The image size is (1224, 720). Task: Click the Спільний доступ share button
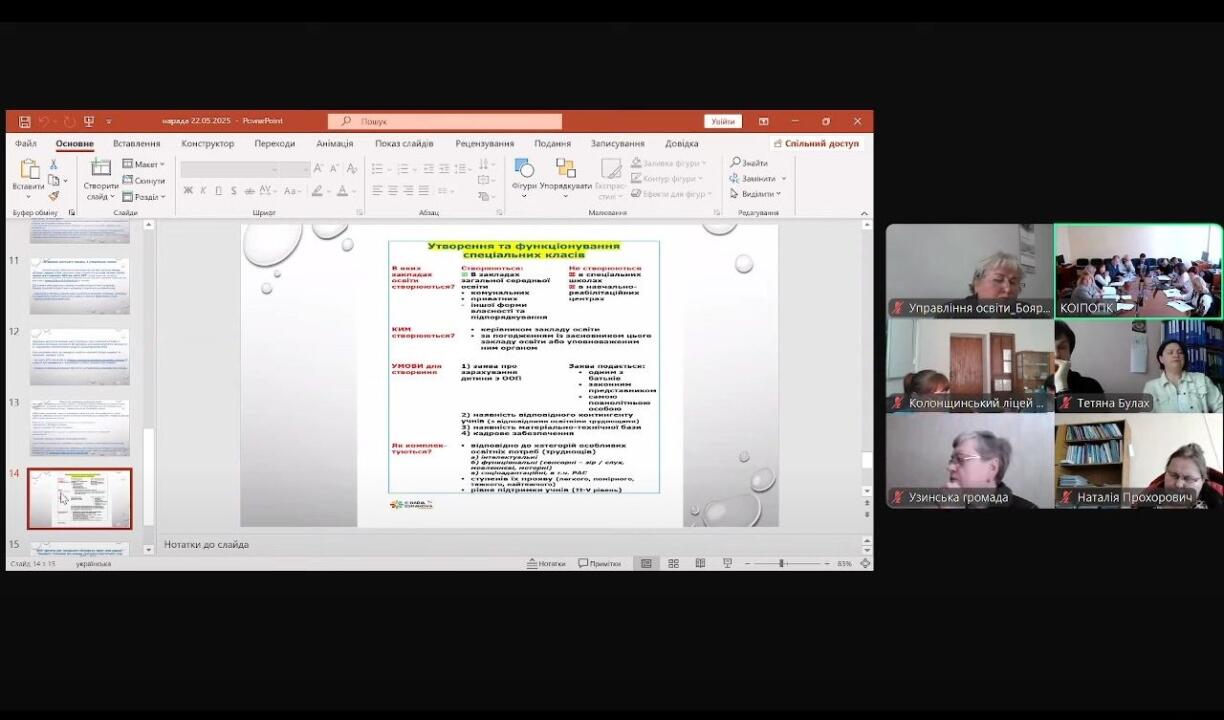(x=816, y=143)
